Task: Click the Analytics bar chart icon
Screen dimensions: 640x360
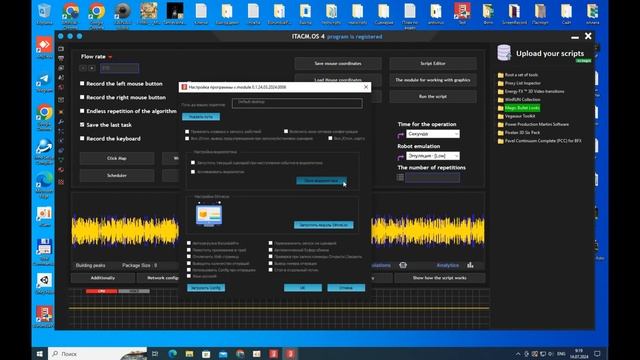Action: (470, 265)
